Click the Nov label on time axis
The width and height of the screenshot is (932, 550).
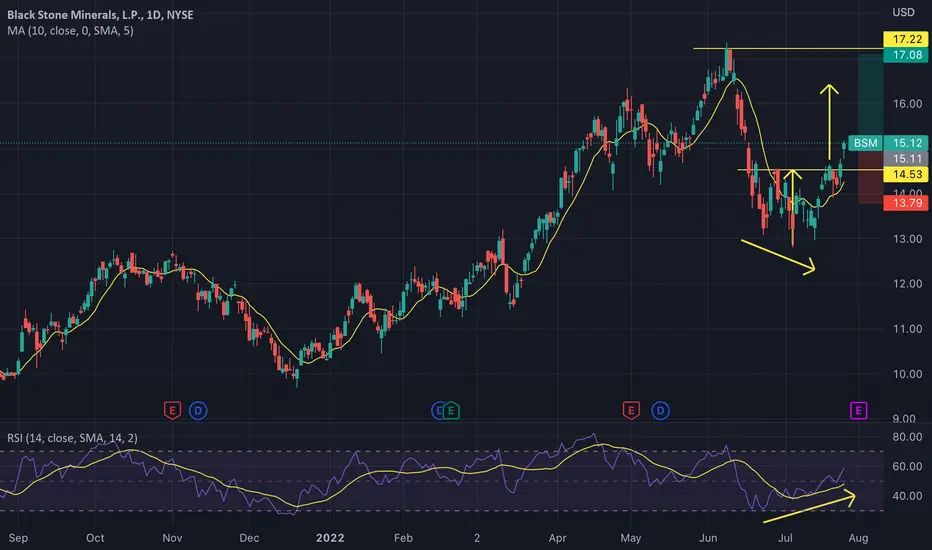172,538
